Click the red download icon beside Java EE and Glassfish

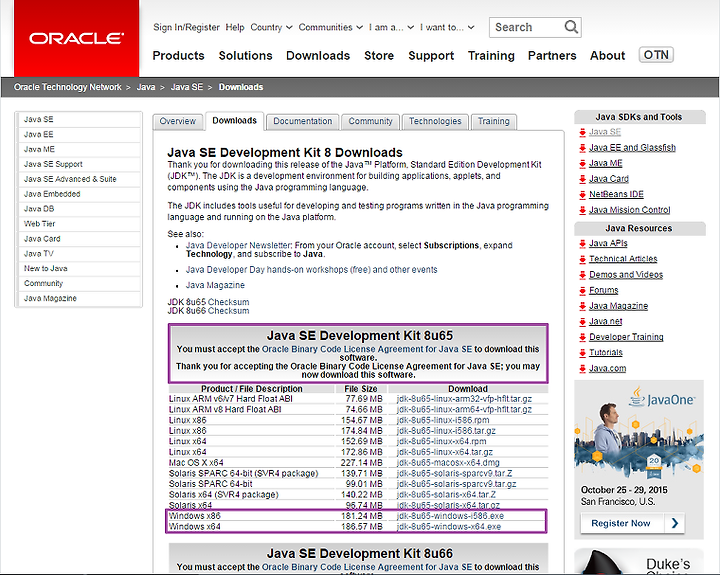point(582,148)
